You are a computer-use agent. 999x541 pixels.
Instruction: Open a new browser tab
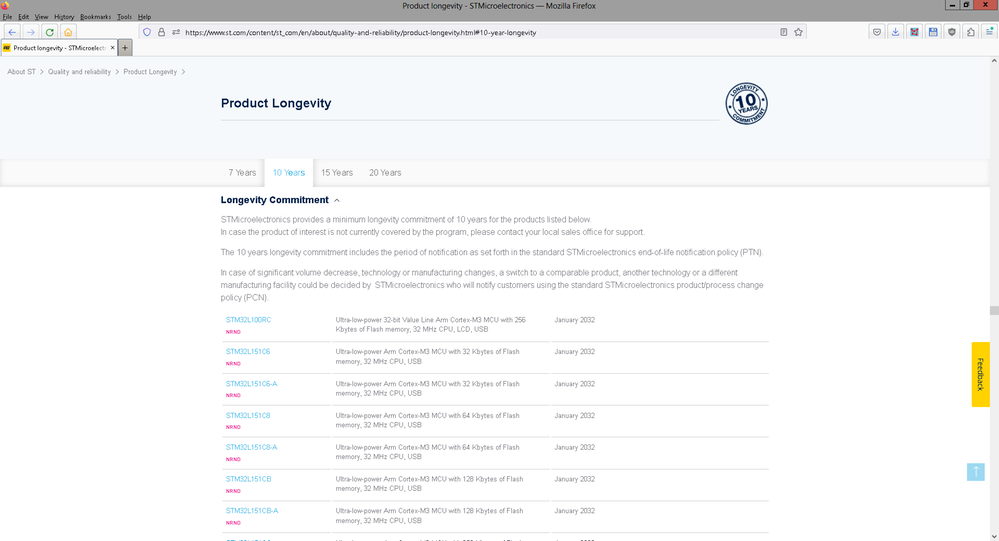[125, 48]
